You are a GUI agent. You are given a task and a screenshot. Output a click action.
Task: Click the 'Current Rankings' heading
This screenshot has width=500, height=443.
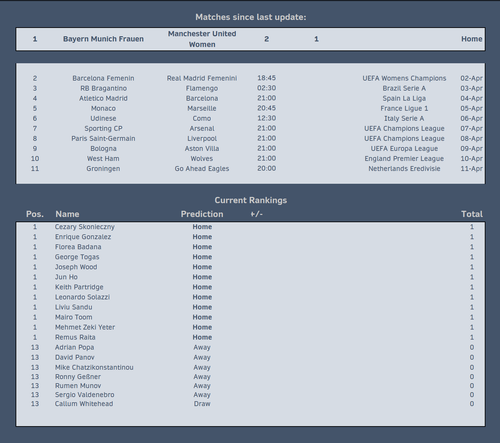tap(251, 200)
